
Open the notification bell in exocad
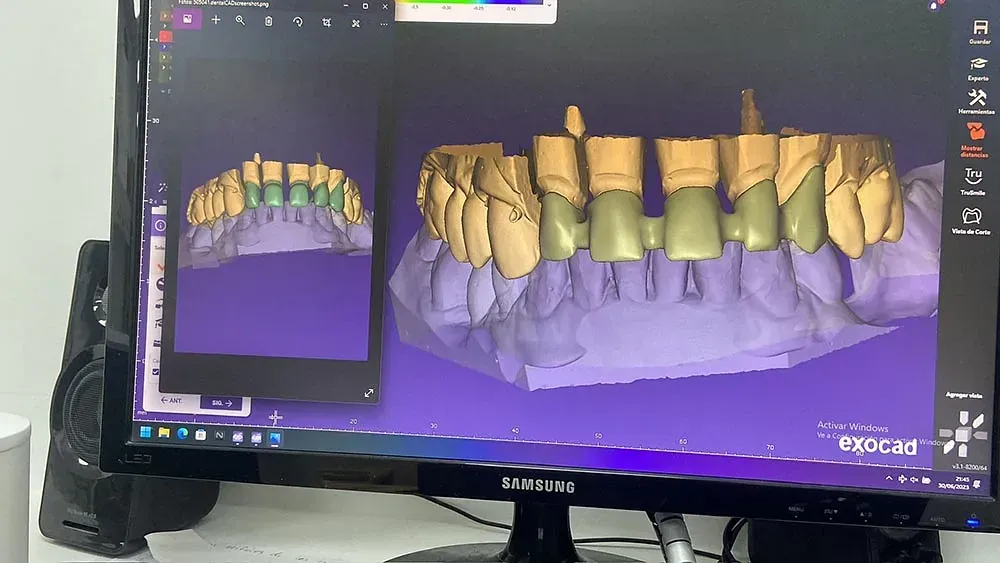tap(934, 6)
